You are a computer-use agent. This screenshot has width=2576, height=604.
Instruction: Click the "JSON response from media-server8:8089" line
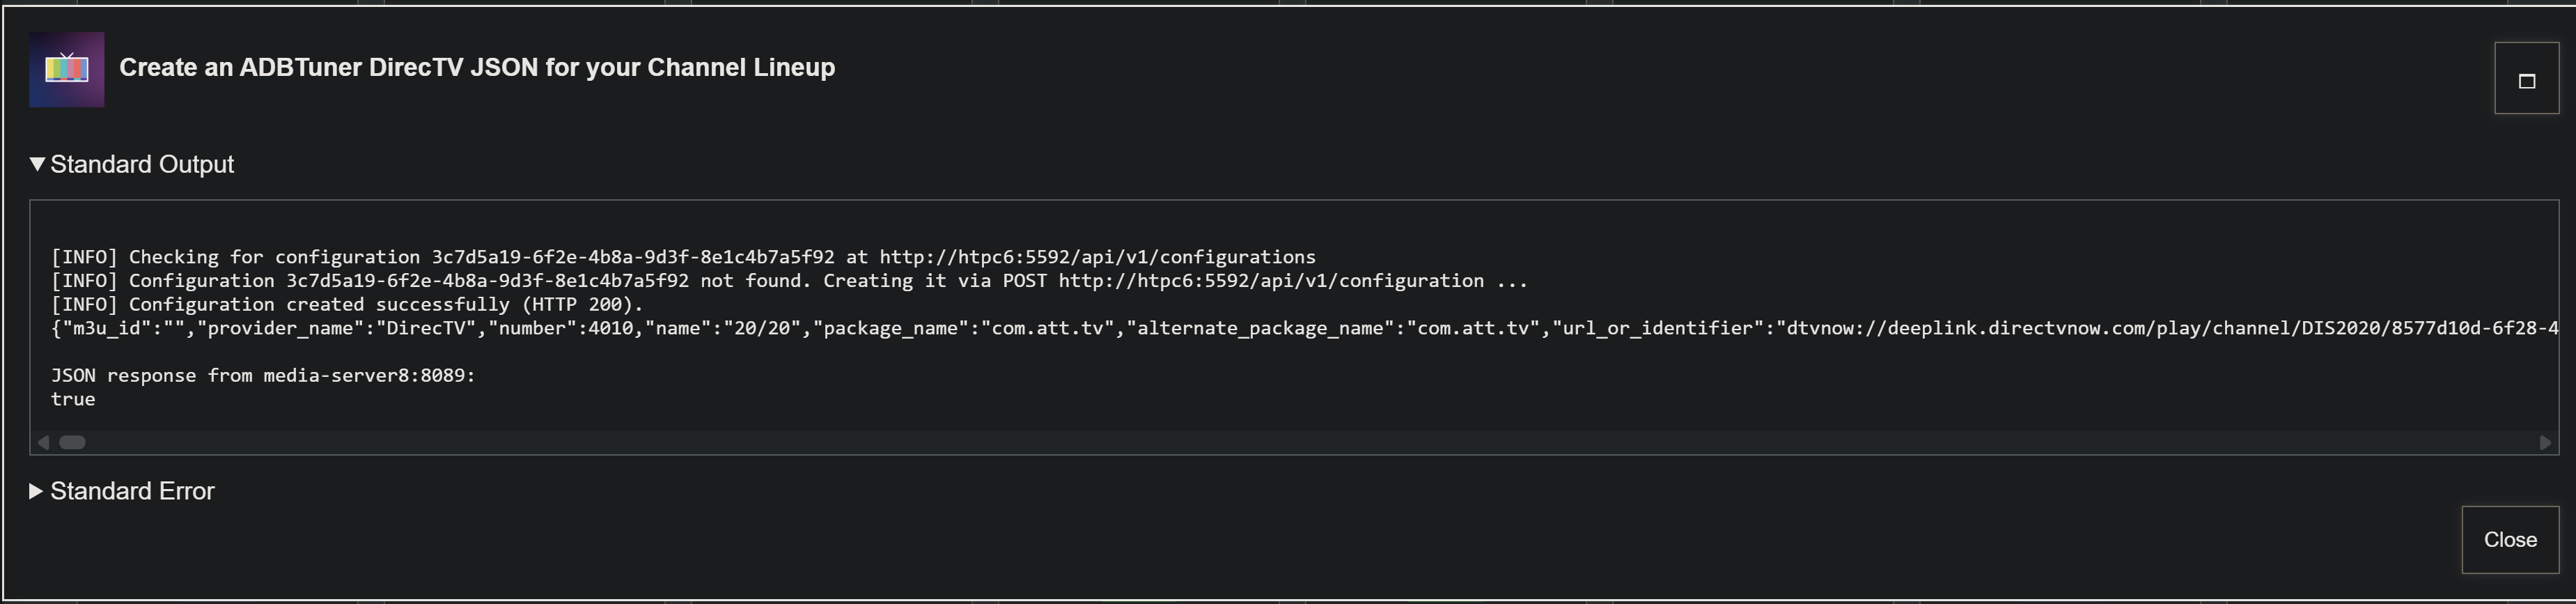(263, 376)
